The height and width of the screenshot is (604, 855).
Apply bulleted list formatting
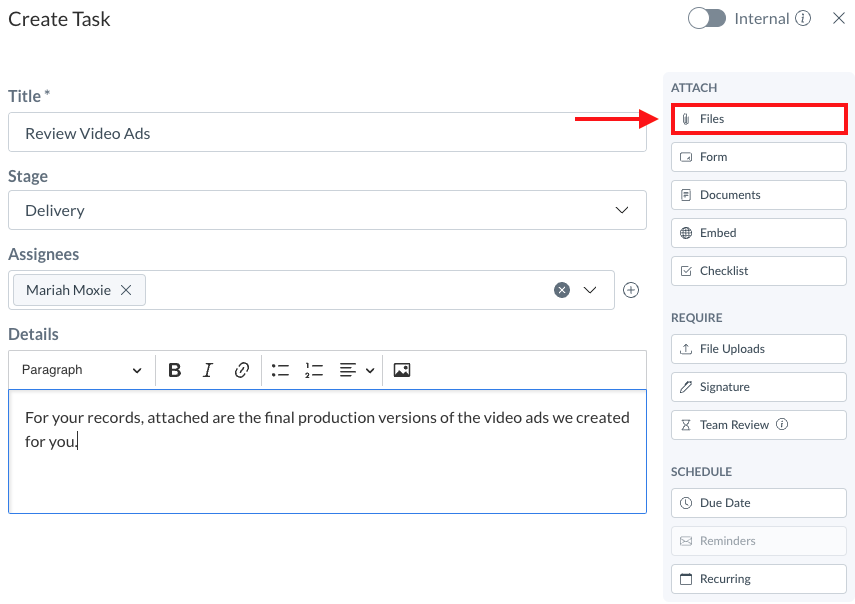280,370
